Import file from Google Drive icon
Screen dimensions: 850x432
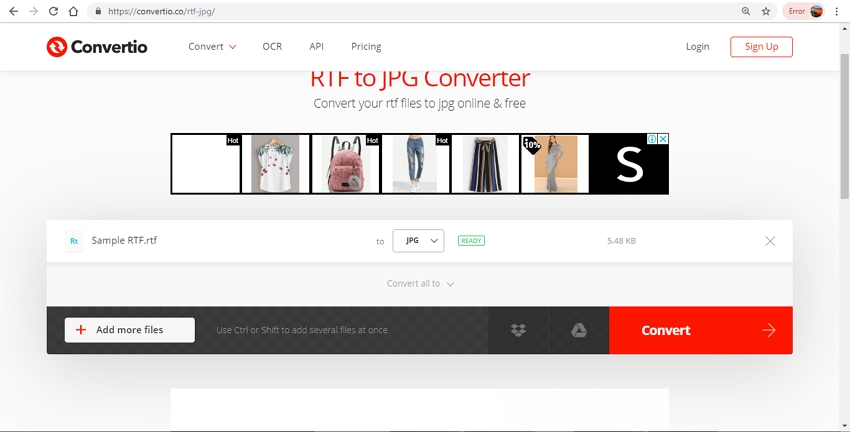tap(578, 330)
